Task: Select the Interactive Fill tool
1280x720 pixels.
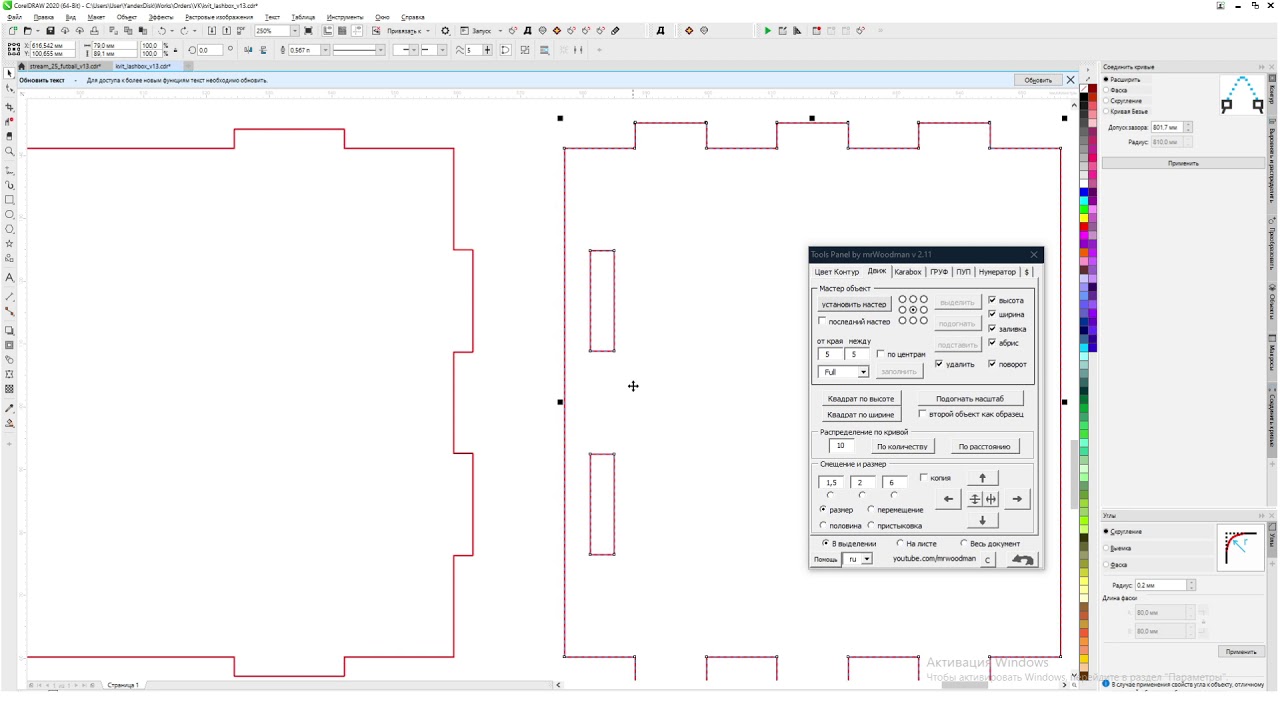Action: [10, 423]
